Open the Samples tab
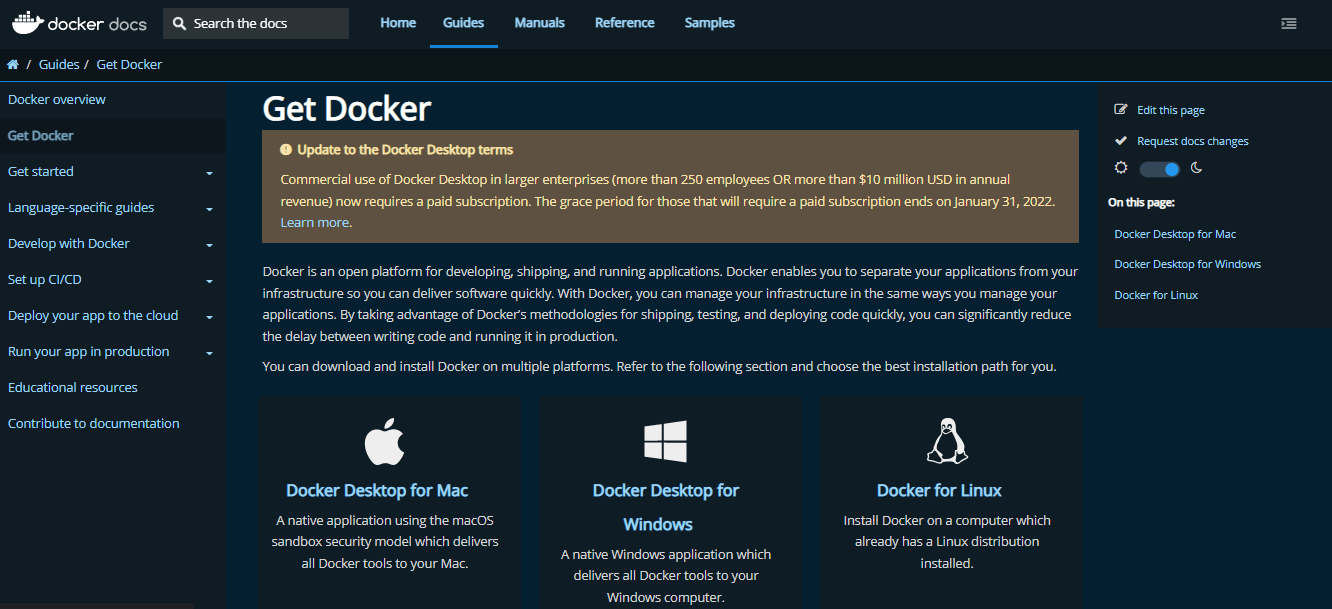The width and height of the screenshot is (1332, 609). click(x=710, y=23)
